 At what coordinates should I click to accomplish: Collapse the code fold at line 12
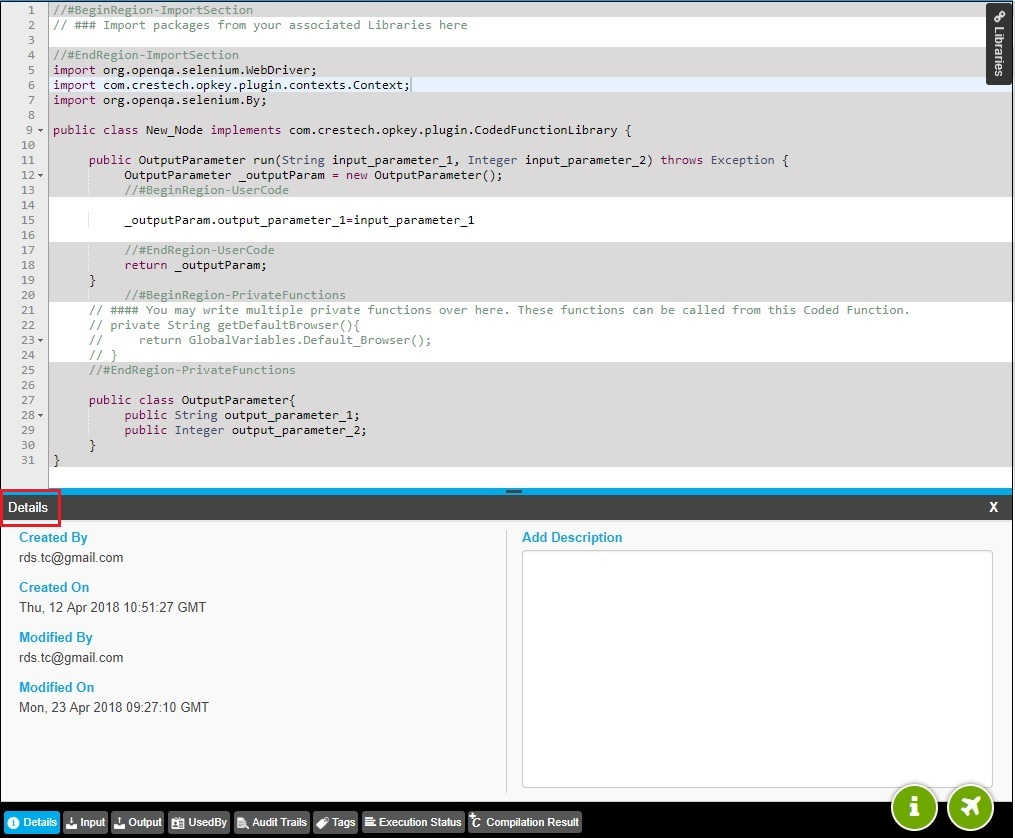(x=40, y=175)
